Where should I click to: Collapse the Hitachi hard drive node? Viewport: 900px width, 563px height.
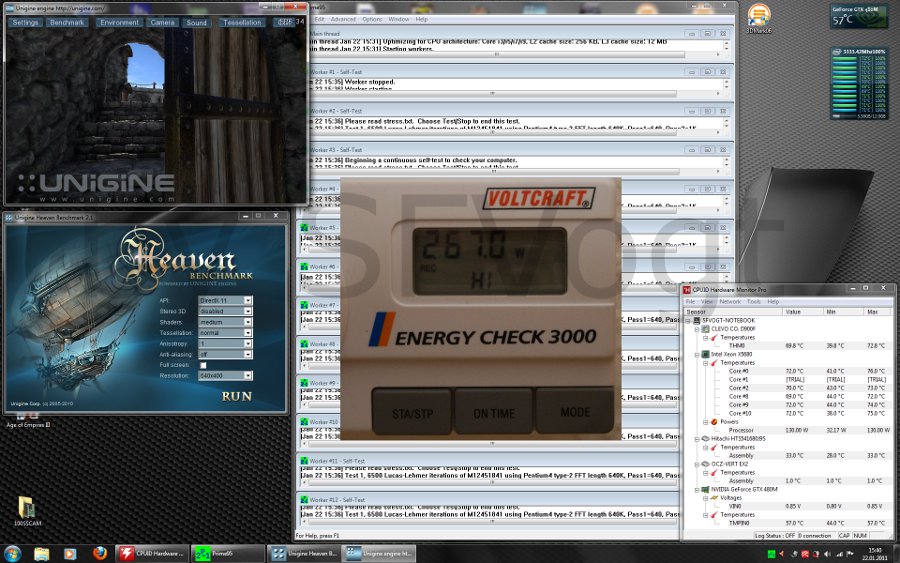click(697, 439)
